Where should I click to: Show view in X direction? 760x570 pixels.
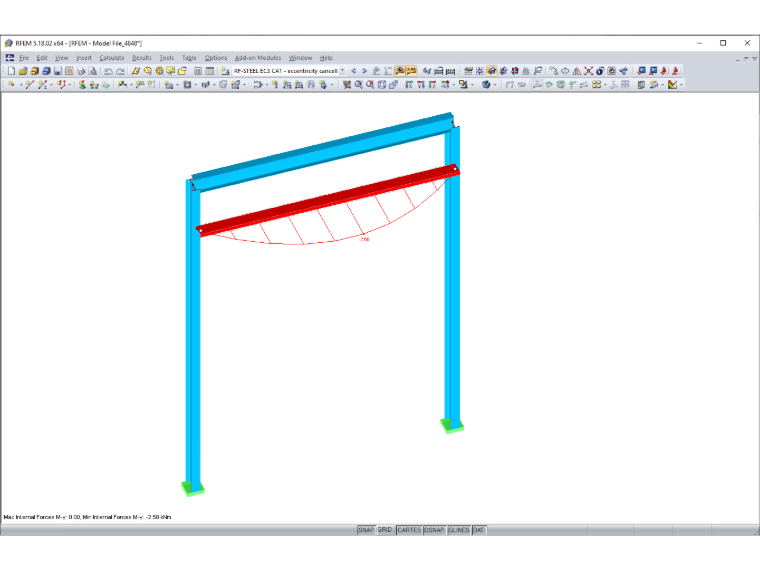tap(409, 84)
